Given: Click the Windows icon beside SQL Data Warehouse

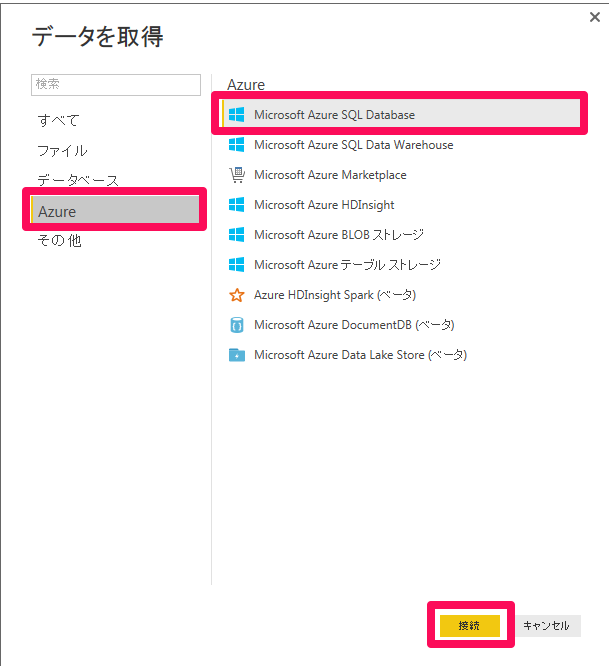Looking at the screenshot, I should [x=237, y=145].
